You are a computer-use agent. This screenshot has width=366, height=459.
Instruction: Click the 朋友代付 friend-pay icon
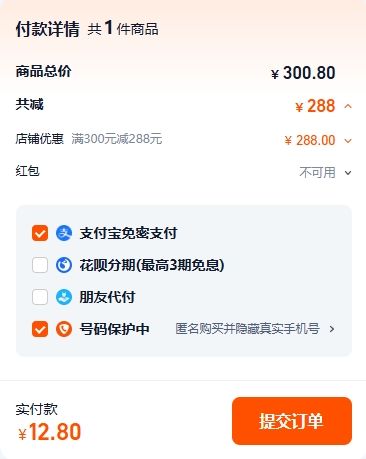(64, 297)
